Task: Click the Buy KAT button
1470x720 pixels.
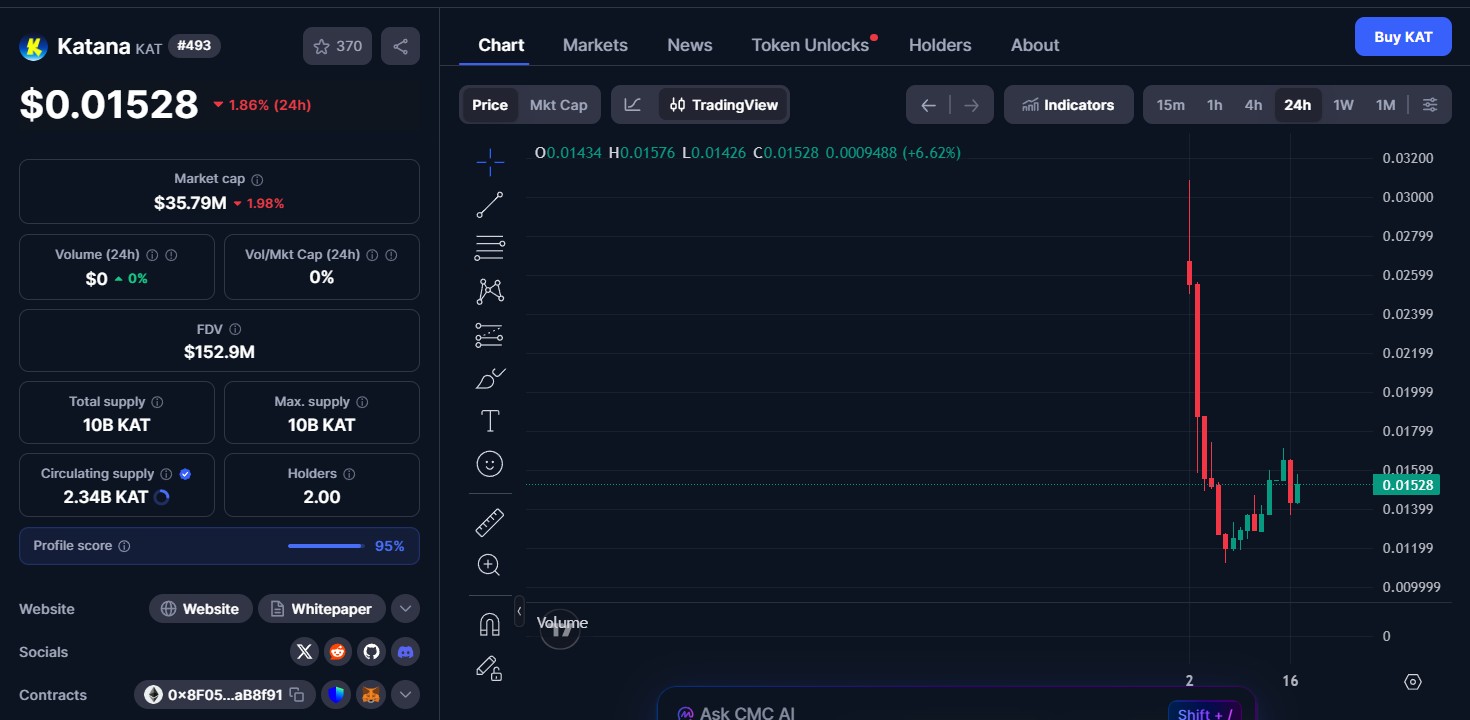Action: 1403,36
